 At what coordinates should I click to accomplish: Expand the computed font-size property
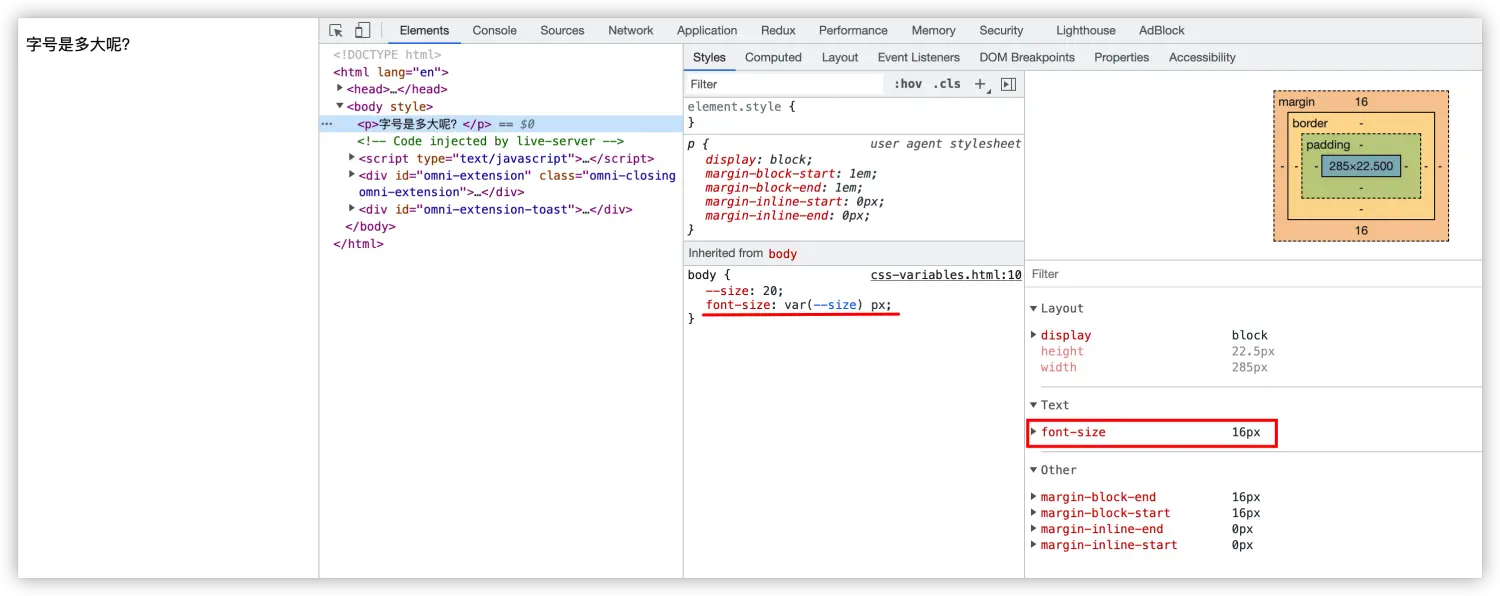click(x=1034, y=432)
